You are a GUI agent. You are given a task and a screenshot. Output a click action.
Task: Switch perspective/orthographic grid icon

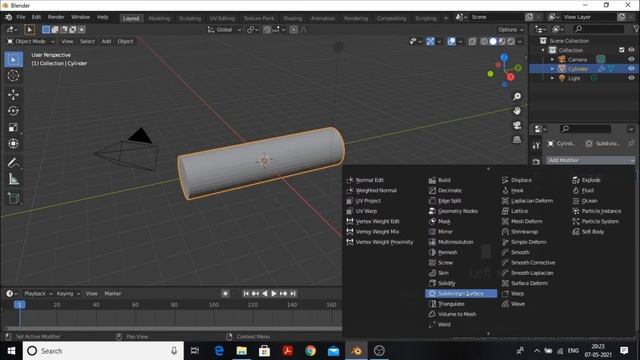tap(517, 140)
